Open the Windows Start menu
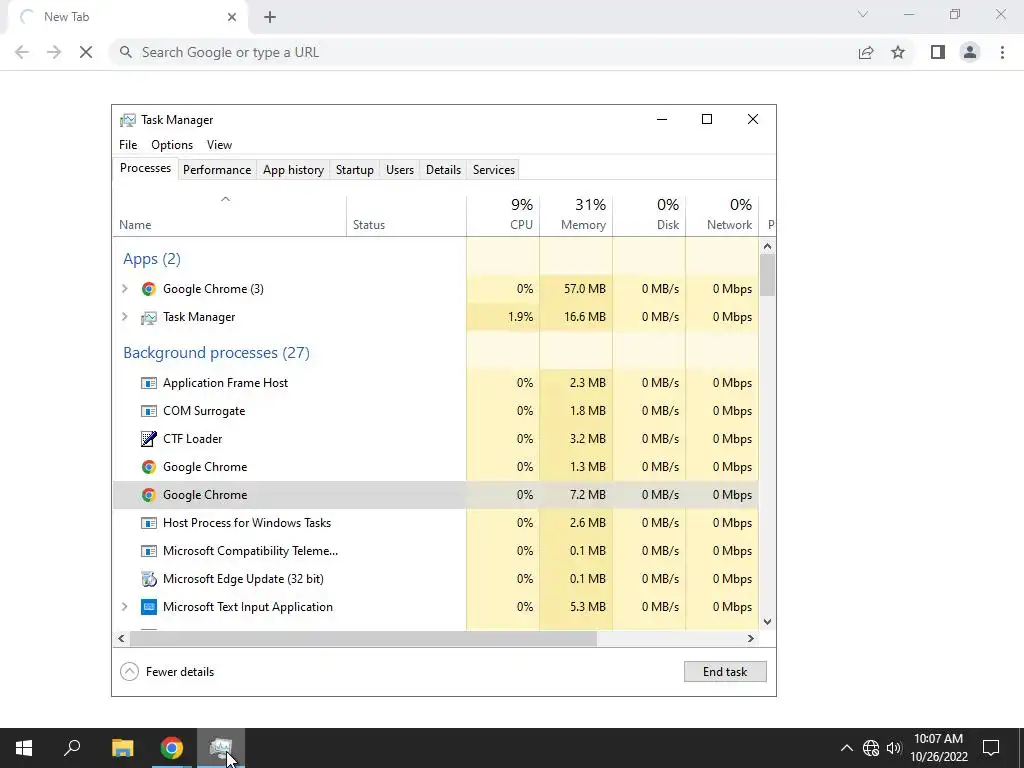Screen dimensions: 1024x768 click(24, 748)
